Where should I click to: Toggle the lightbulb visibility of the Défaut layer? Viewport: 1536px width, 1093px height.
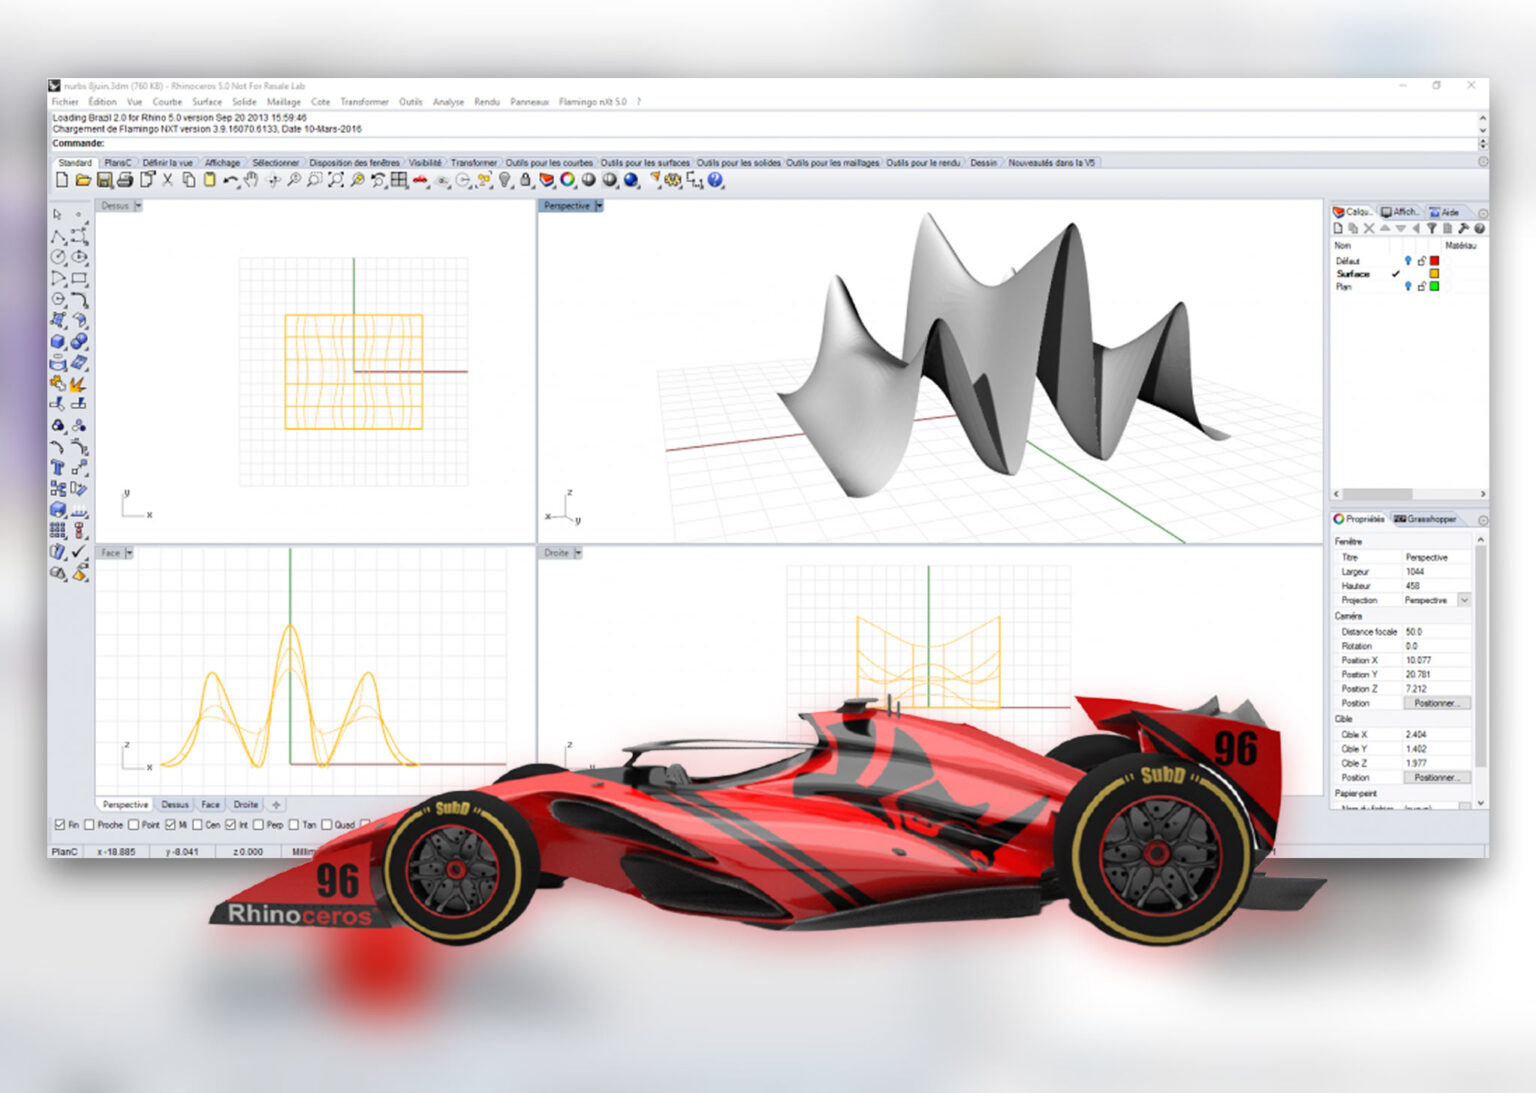[1409, 261]
